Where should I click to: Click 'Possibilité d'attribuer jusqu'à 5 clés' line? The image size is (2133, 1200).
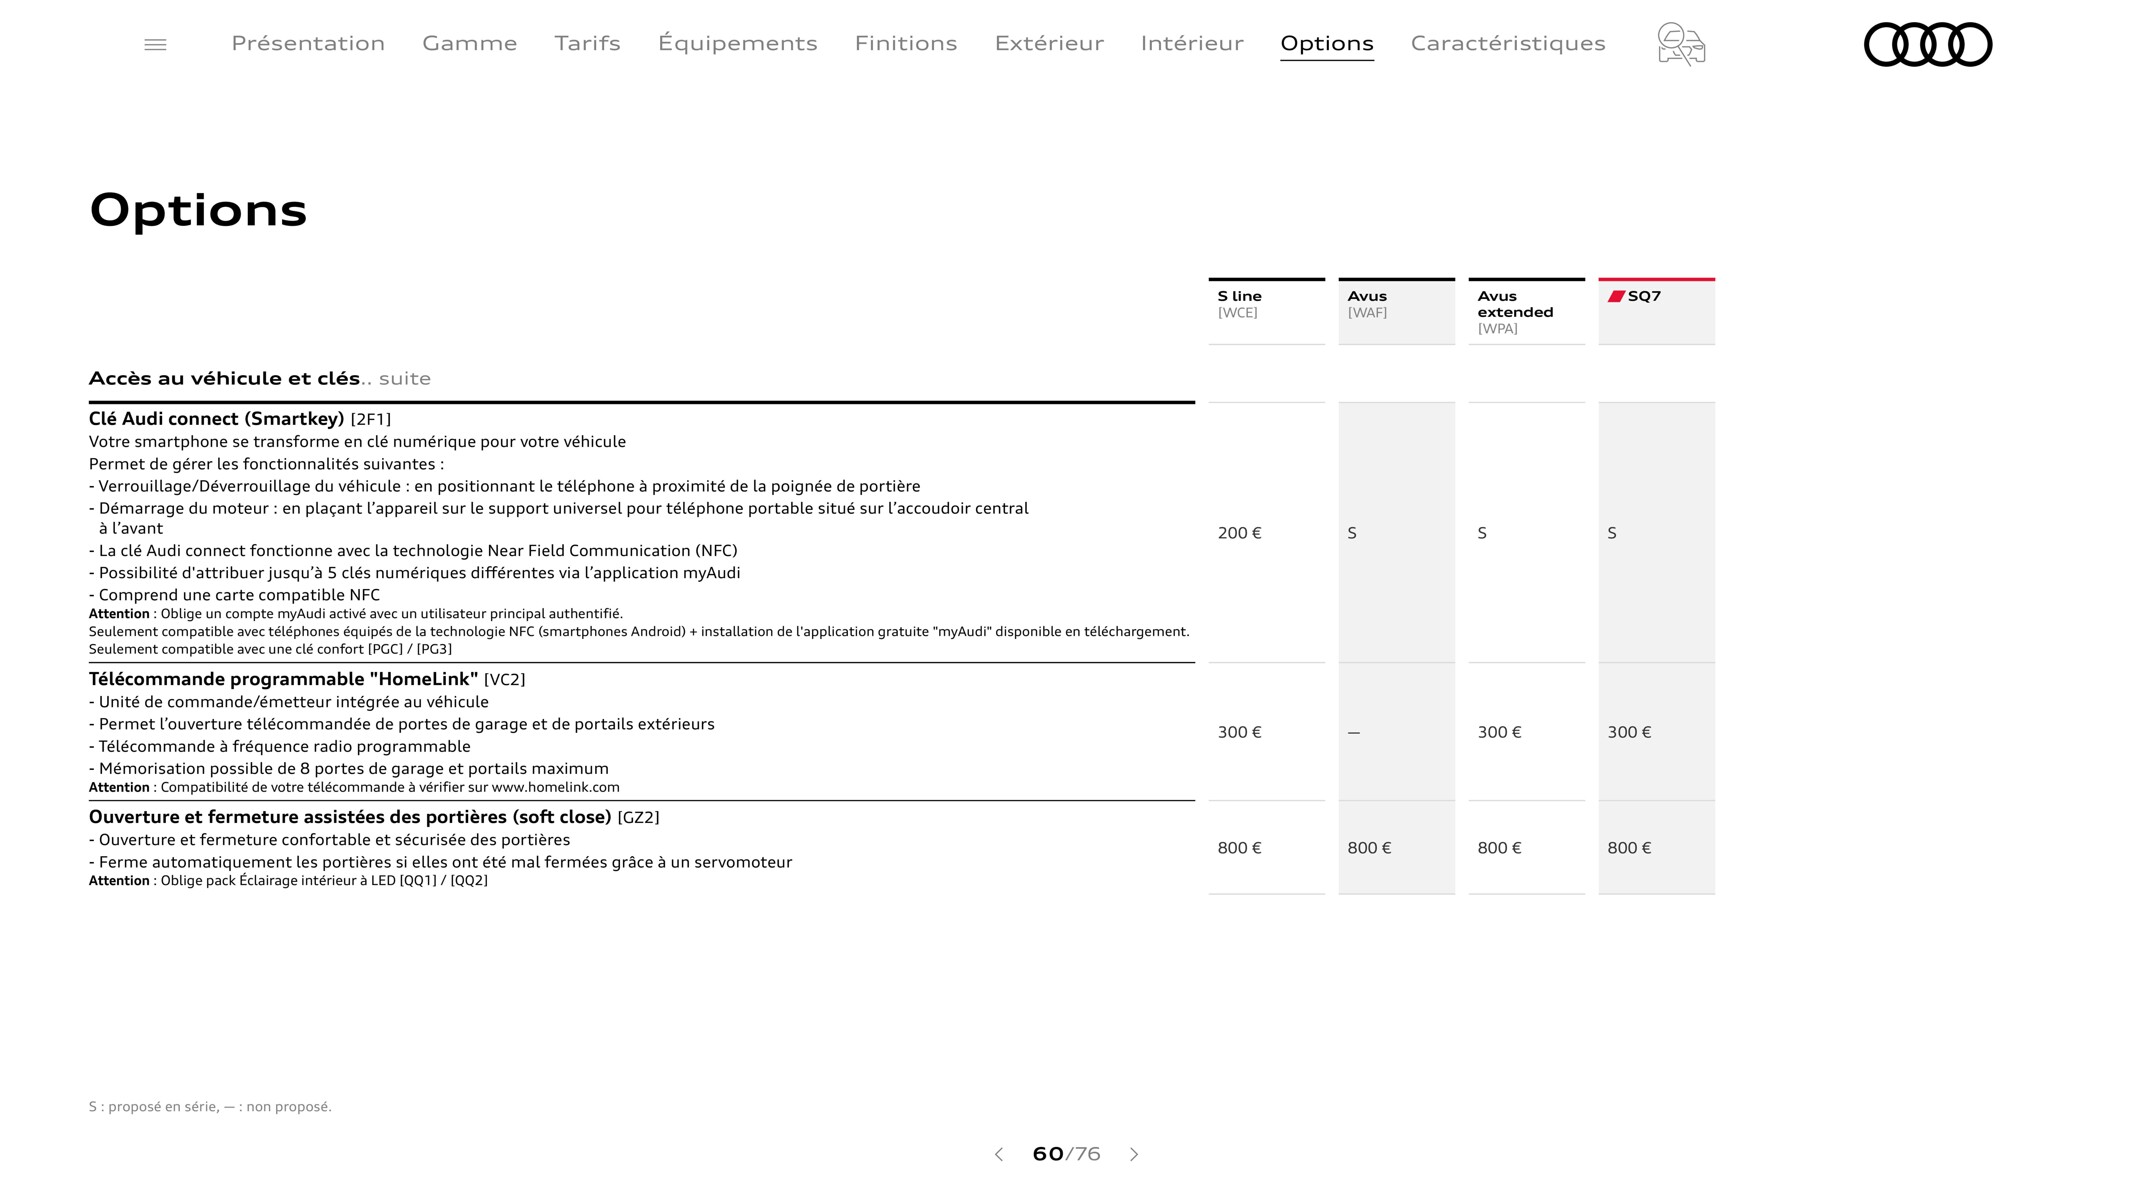point(415,573)
